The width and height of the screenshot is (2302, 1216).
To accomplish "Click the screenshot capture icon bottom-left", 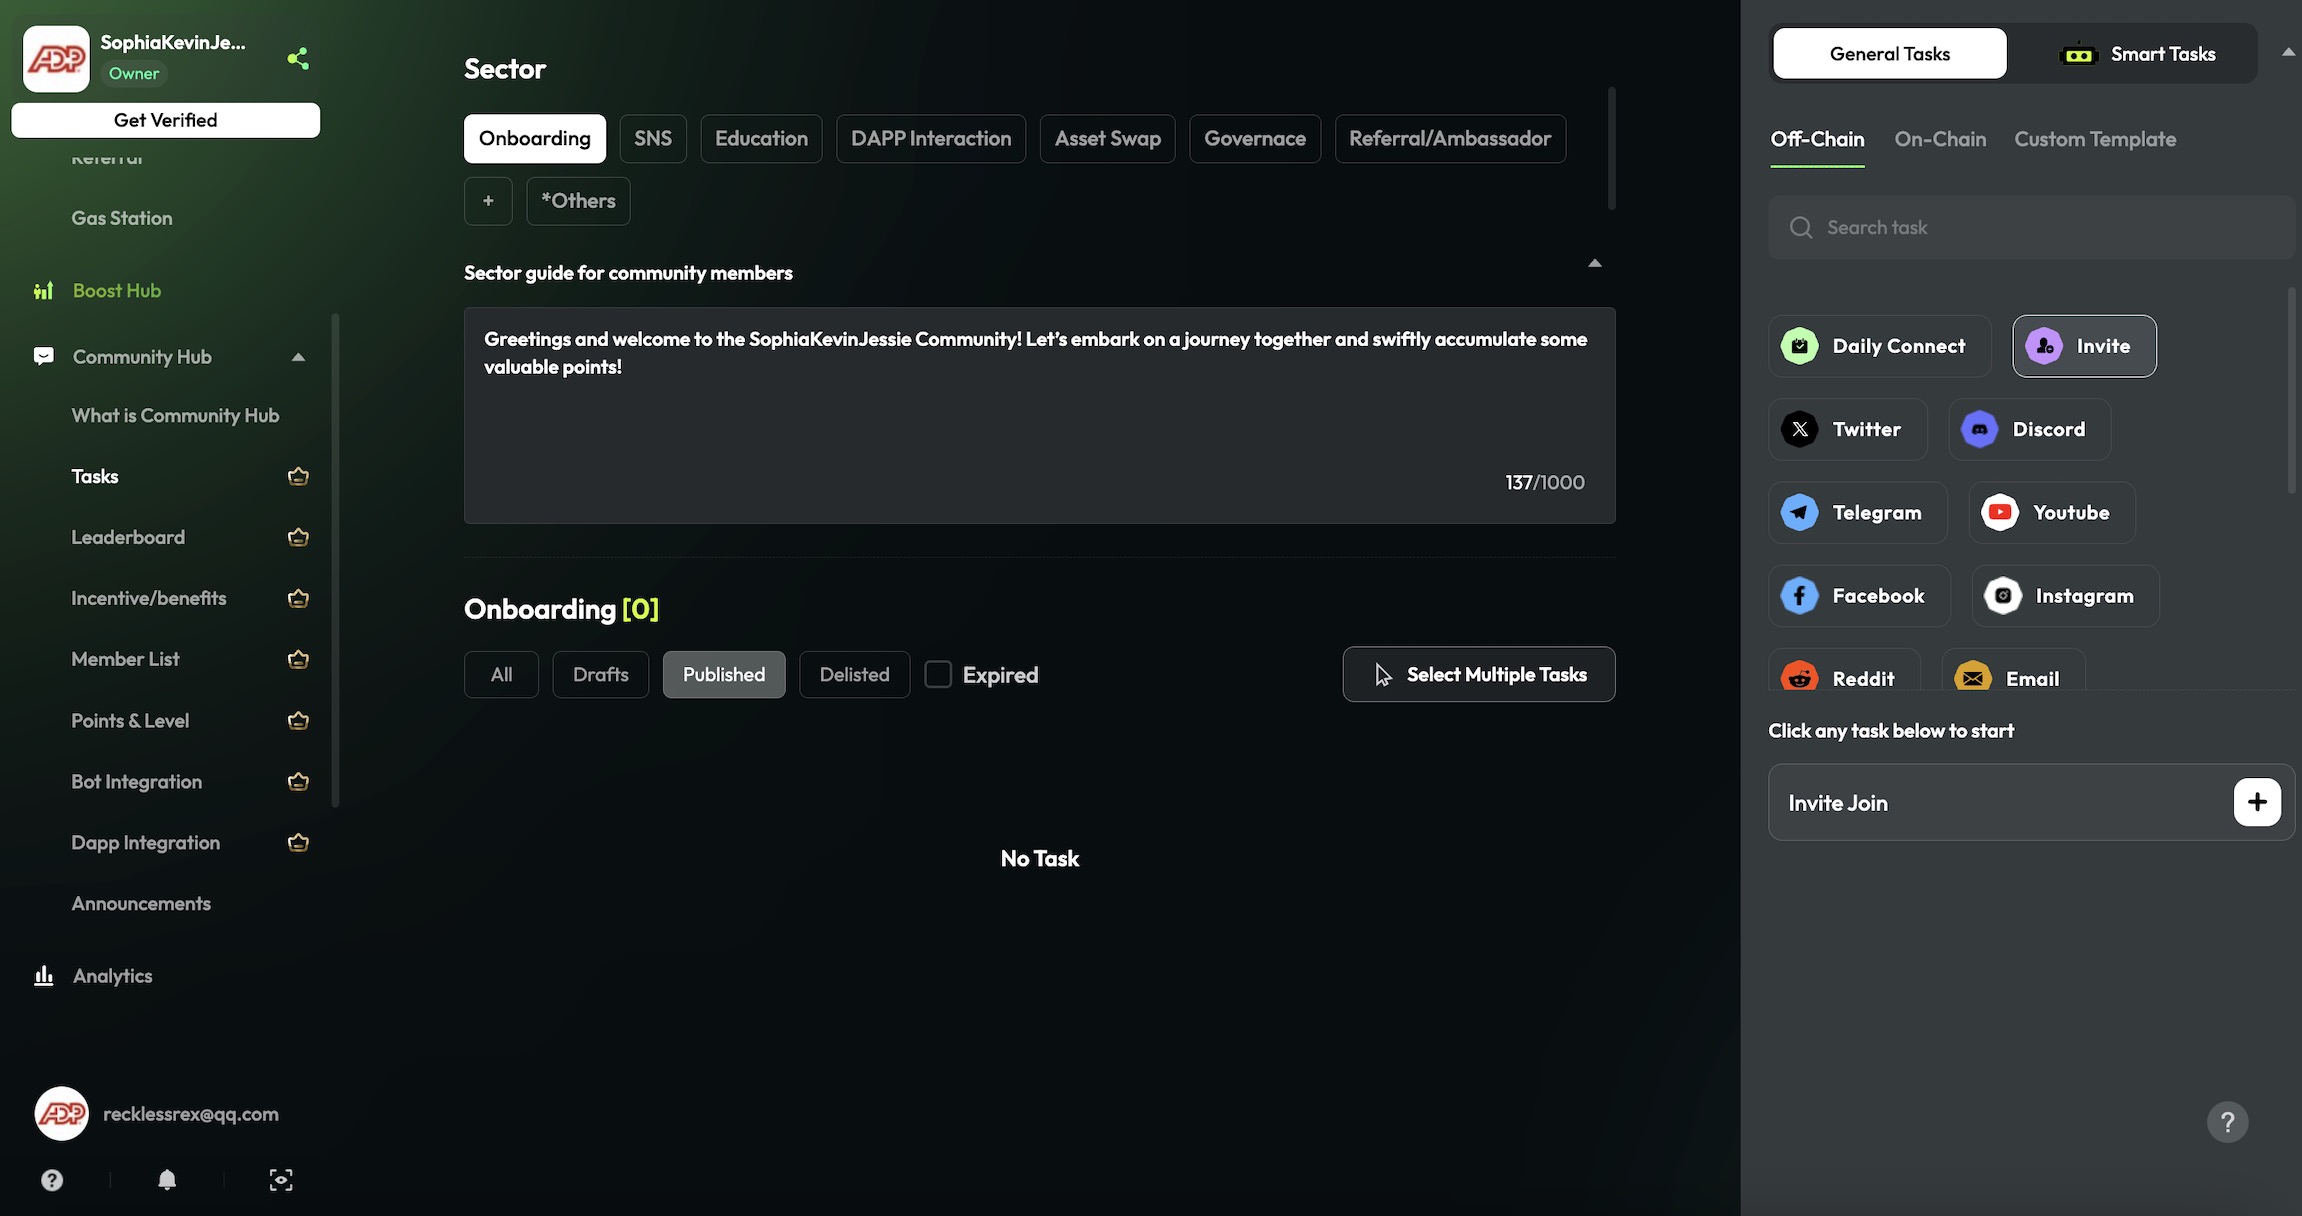I will 281,1180.
